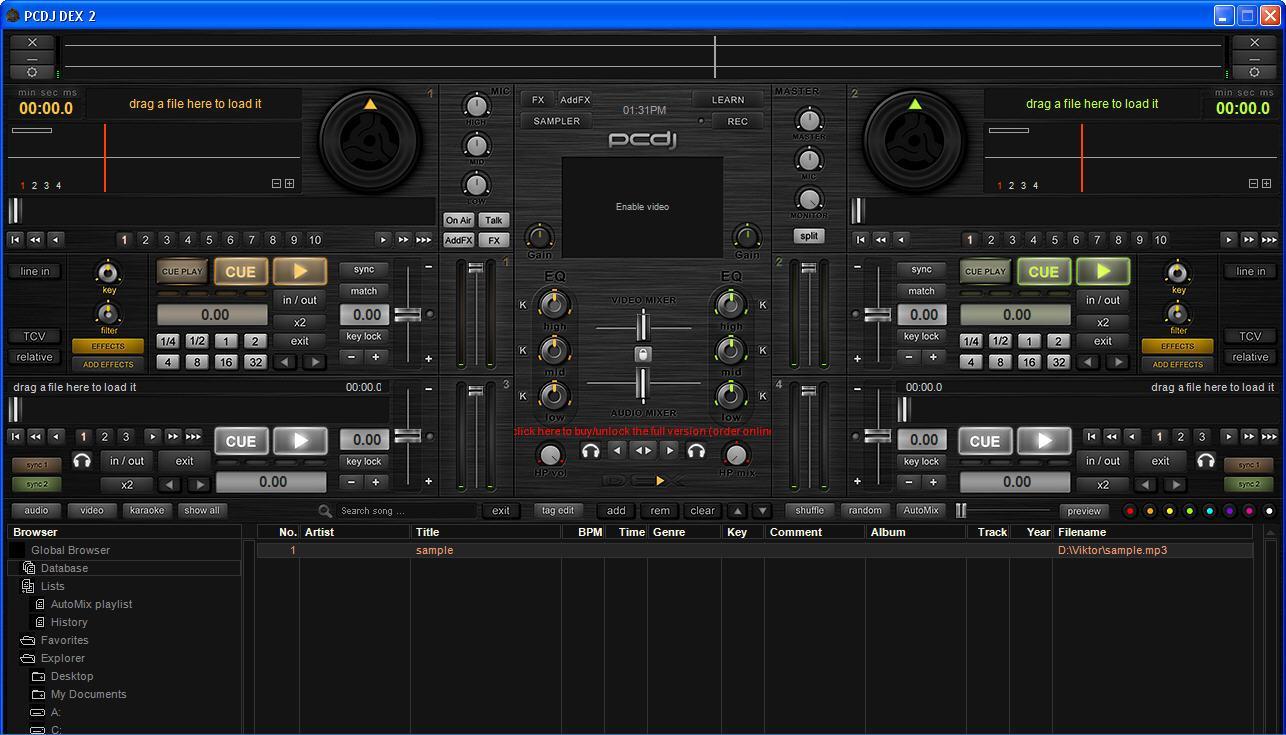Select AutoMix playlist in tree
The width and height of the screenshot is (1286, 735).
click(91, 604)
